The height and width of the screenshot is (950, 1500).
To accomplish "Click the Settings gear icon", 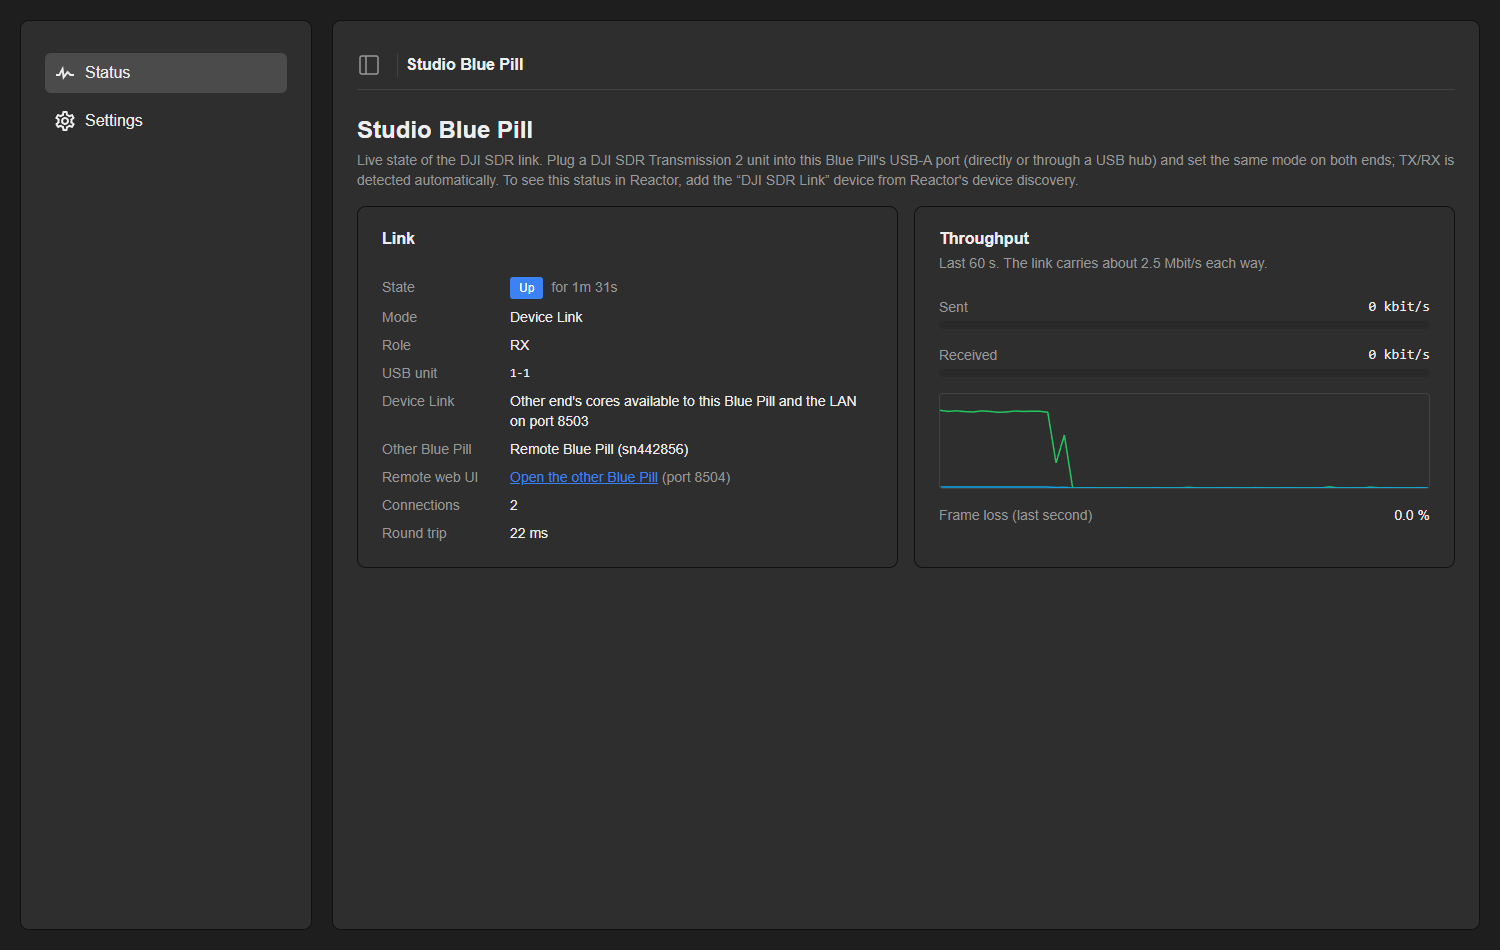I will 65,121.
